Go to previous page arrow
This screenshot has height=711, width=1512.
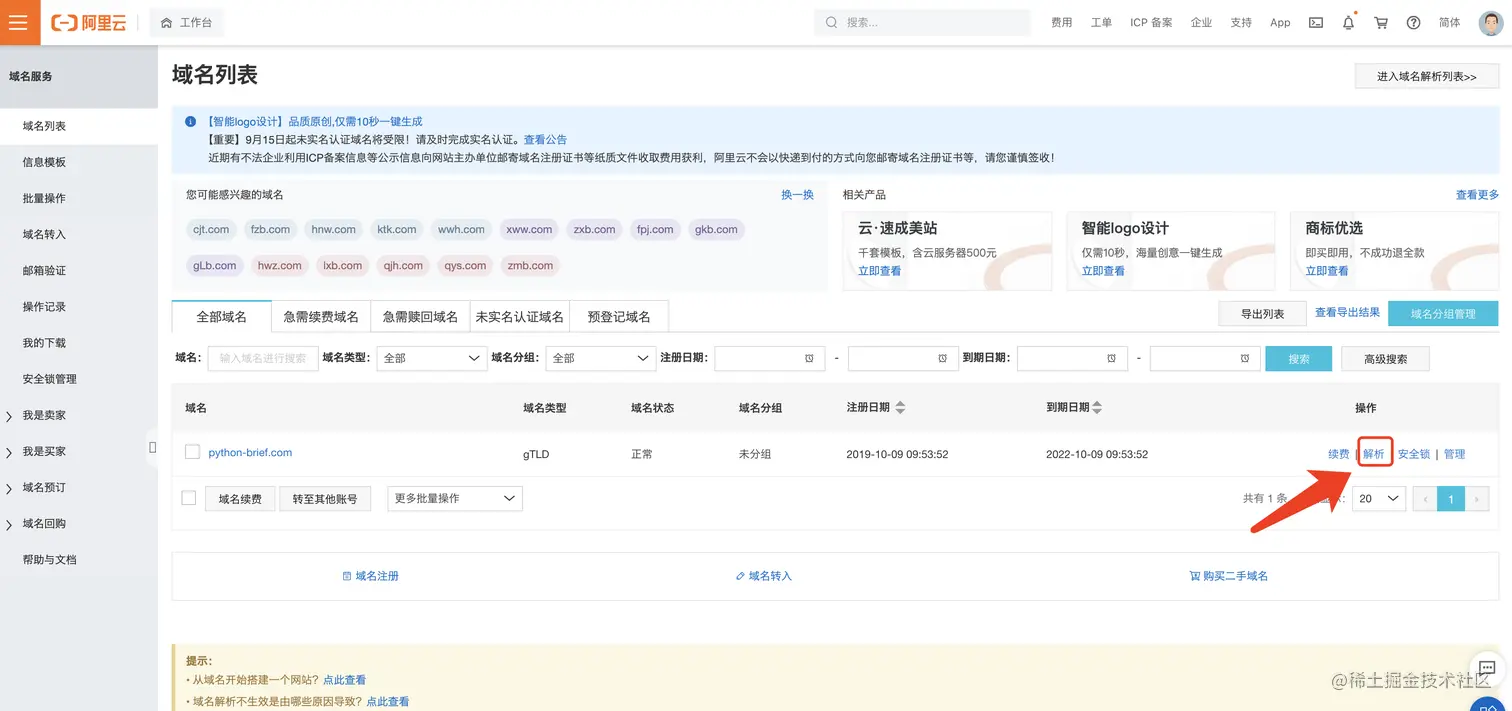pos(1425,499)
